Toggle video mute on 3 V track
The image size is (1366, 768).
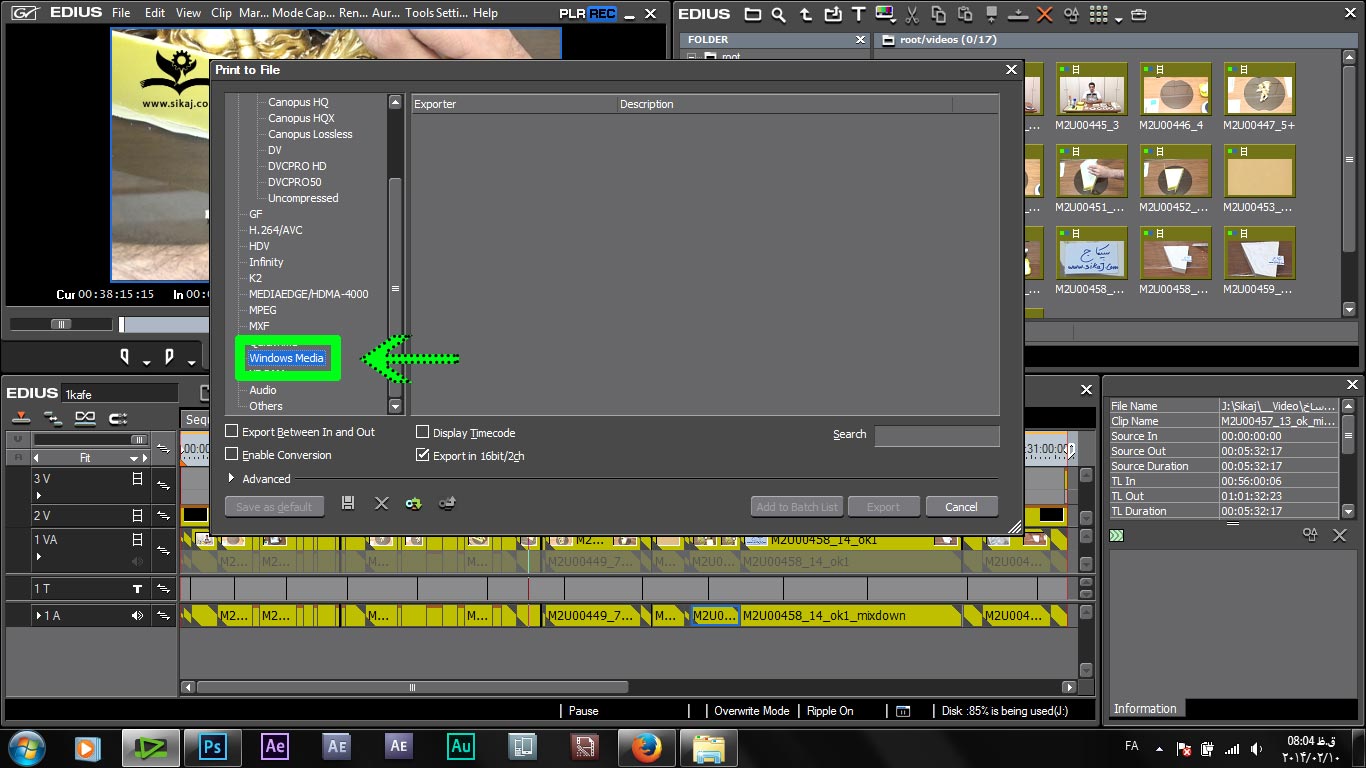pos(138,479)
